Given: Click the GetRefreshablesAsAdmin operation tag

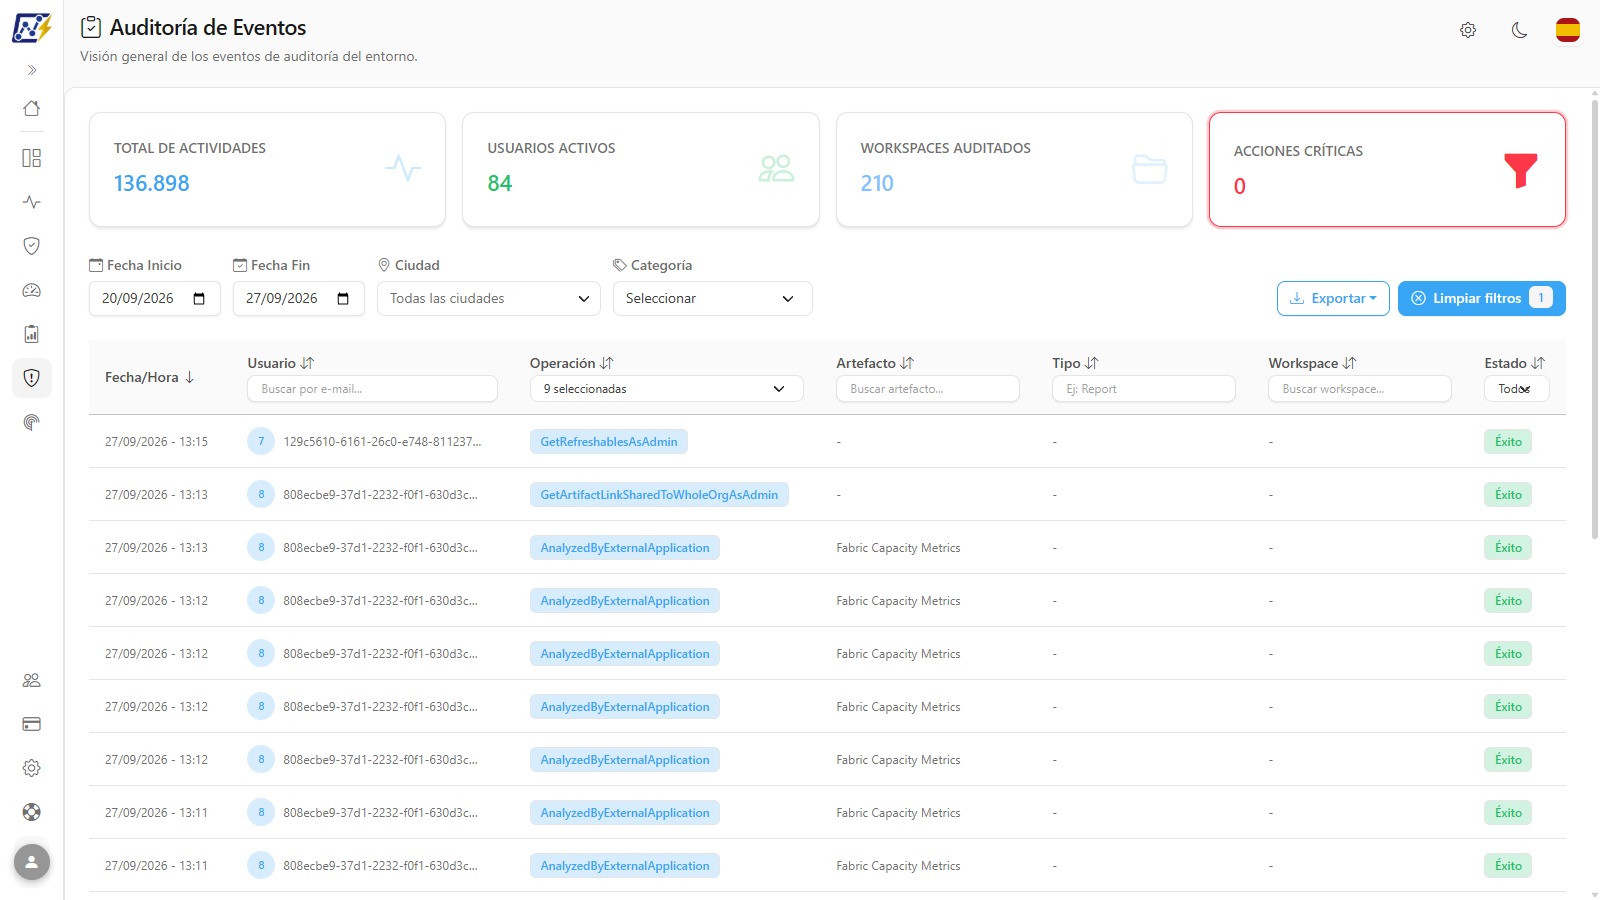Looking at the screenshot, I should coord(609,442).
